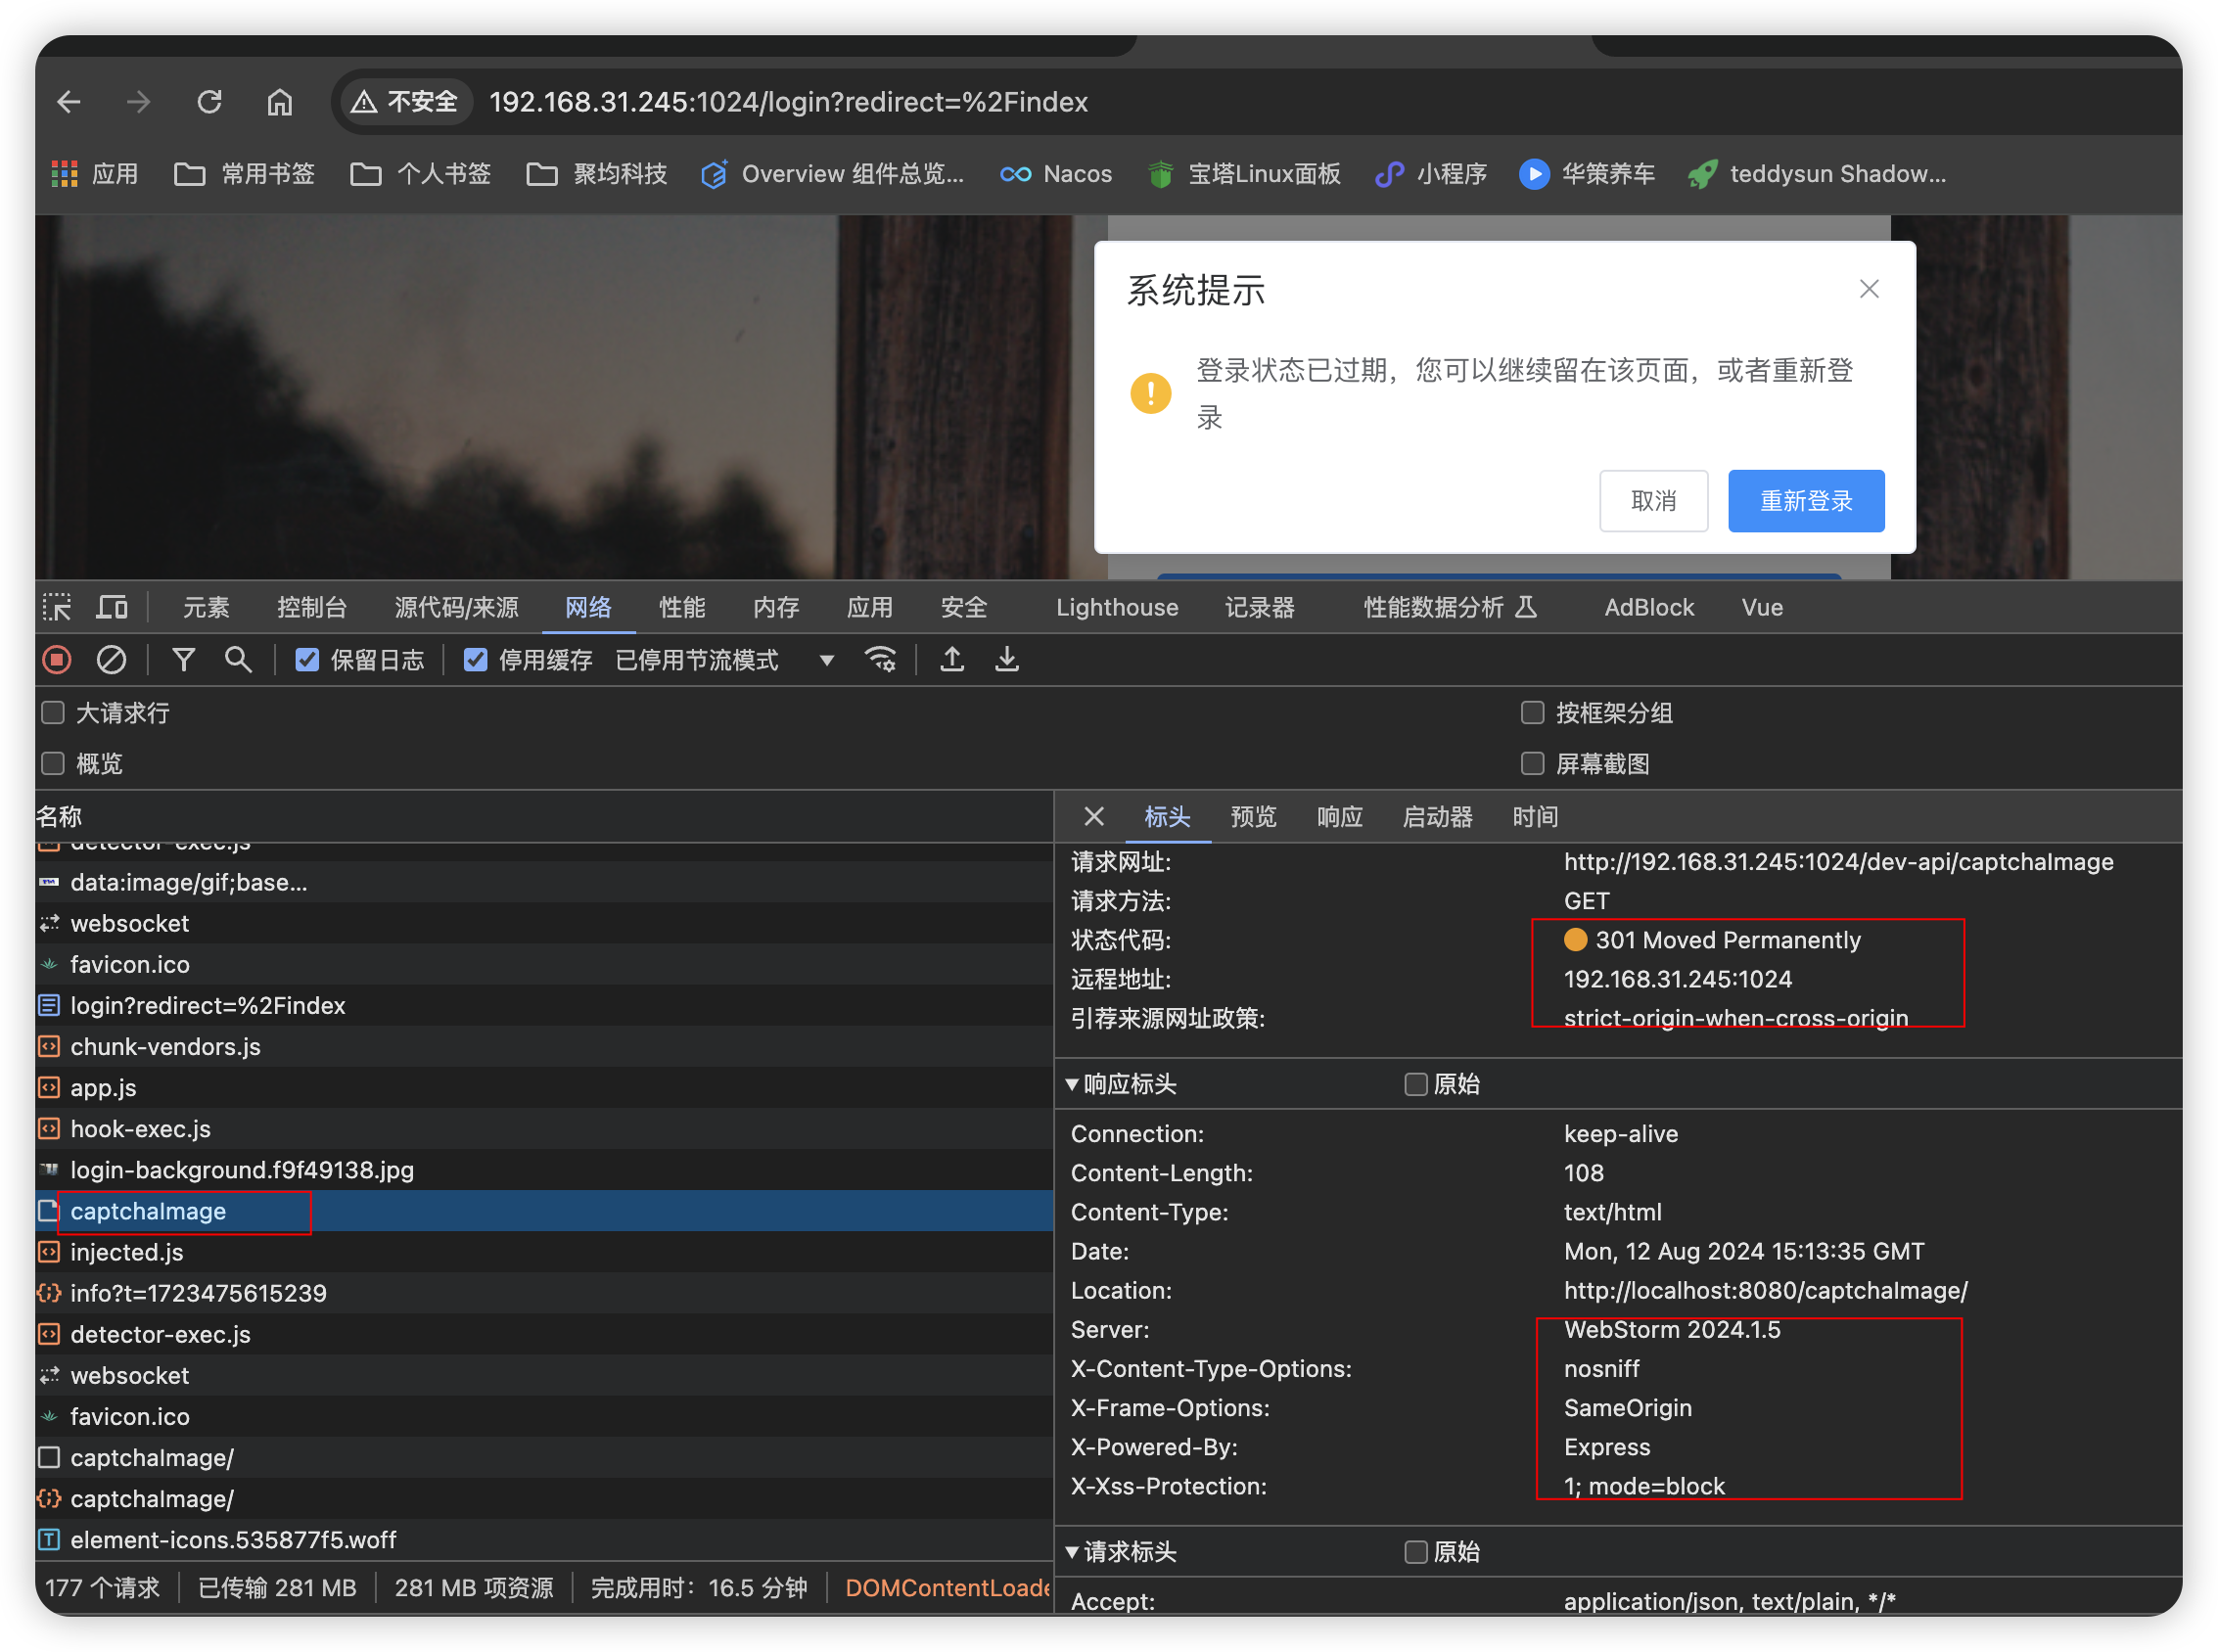Image resolution: width=2218 pixels, height=1652 pixels.
Task: Reload the page with the refresh icon
Action: (x=209, y=102)
